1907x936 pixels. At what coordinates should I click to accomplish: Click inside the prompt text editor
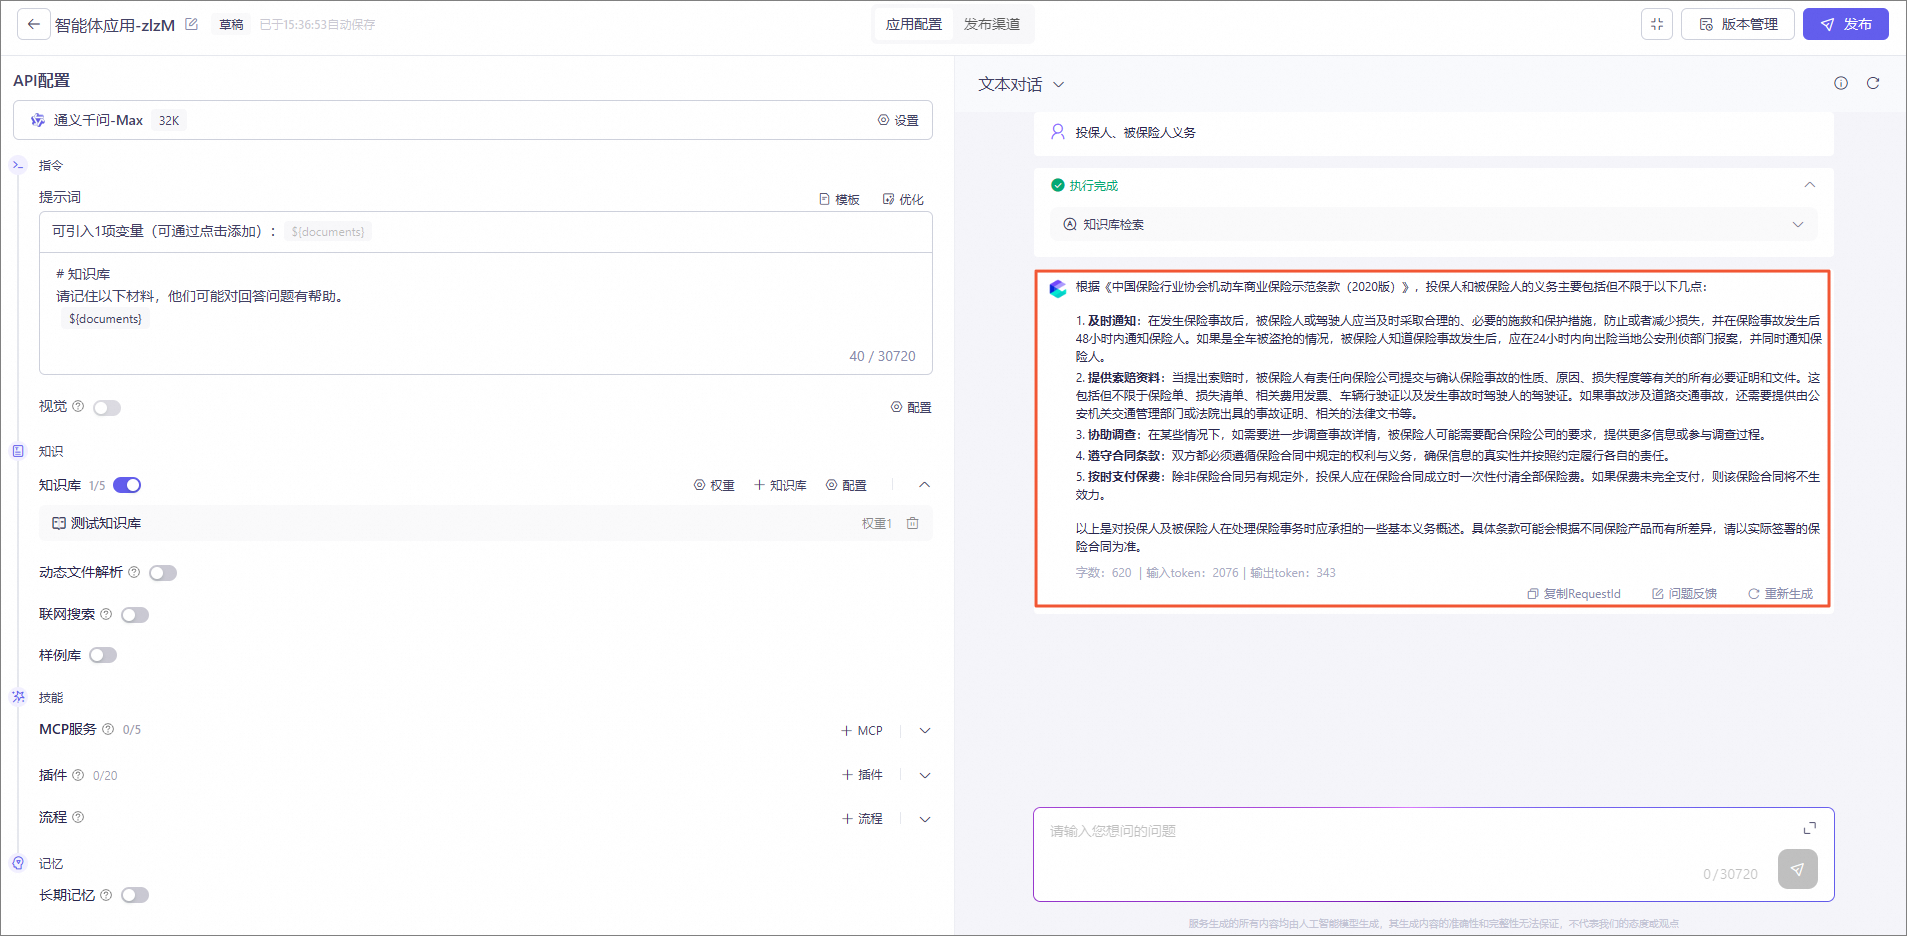click(486, 313)
